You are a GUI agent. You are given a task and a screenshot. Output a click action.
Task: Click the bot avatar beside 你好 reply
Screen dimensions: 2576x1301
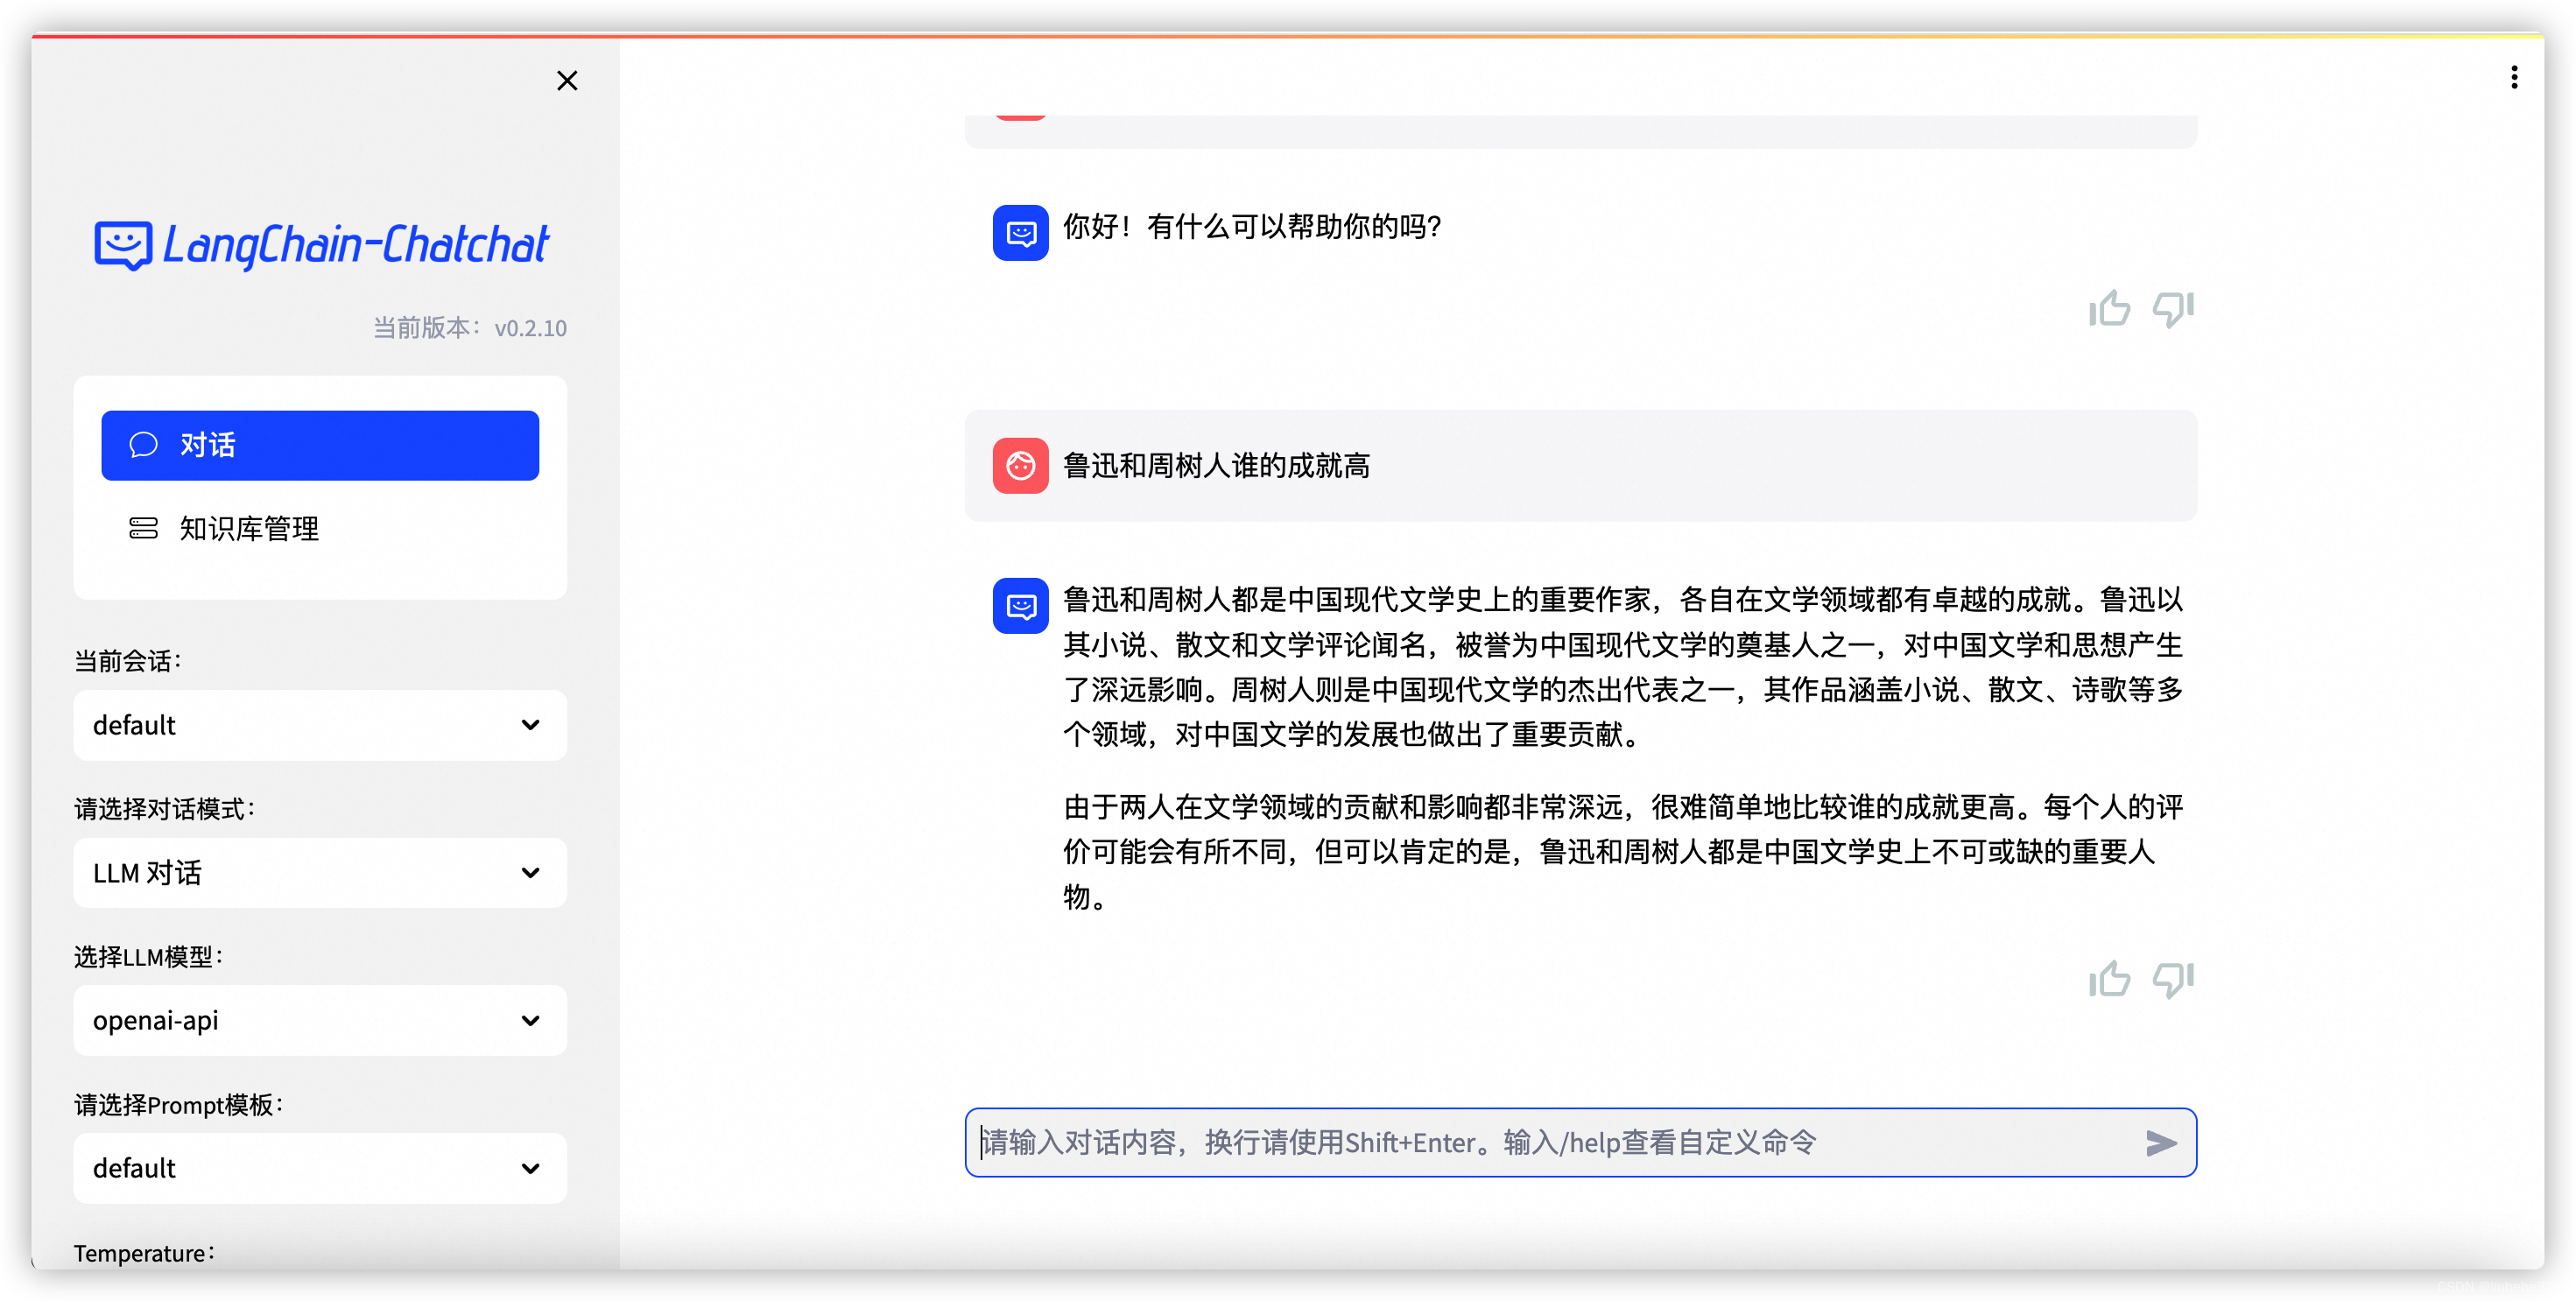click(x=1020, y=233)
